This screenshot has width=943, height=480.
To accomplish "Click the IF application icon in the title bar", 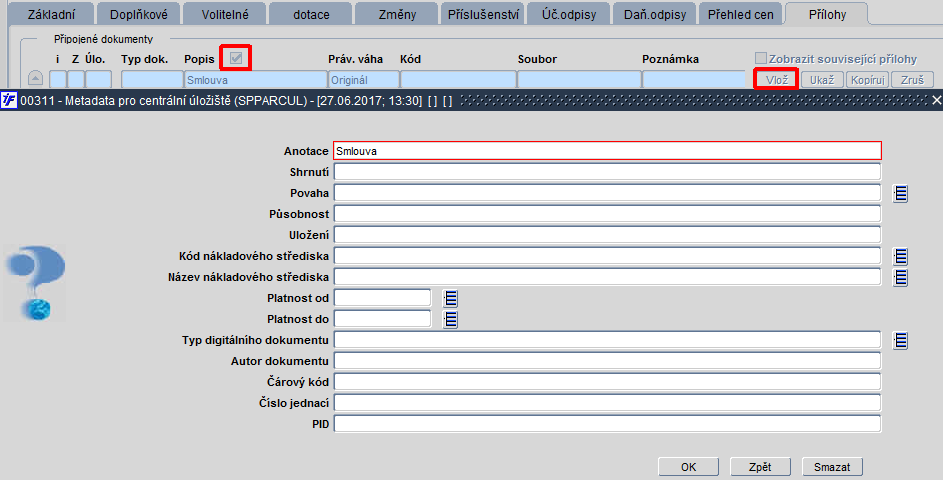I will [x=9, y=100].
